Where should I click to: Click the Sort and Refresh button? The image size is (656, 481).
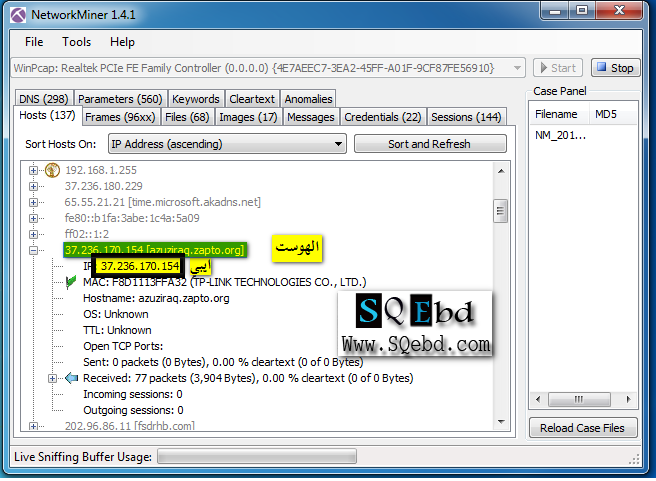tap(429, 144)
